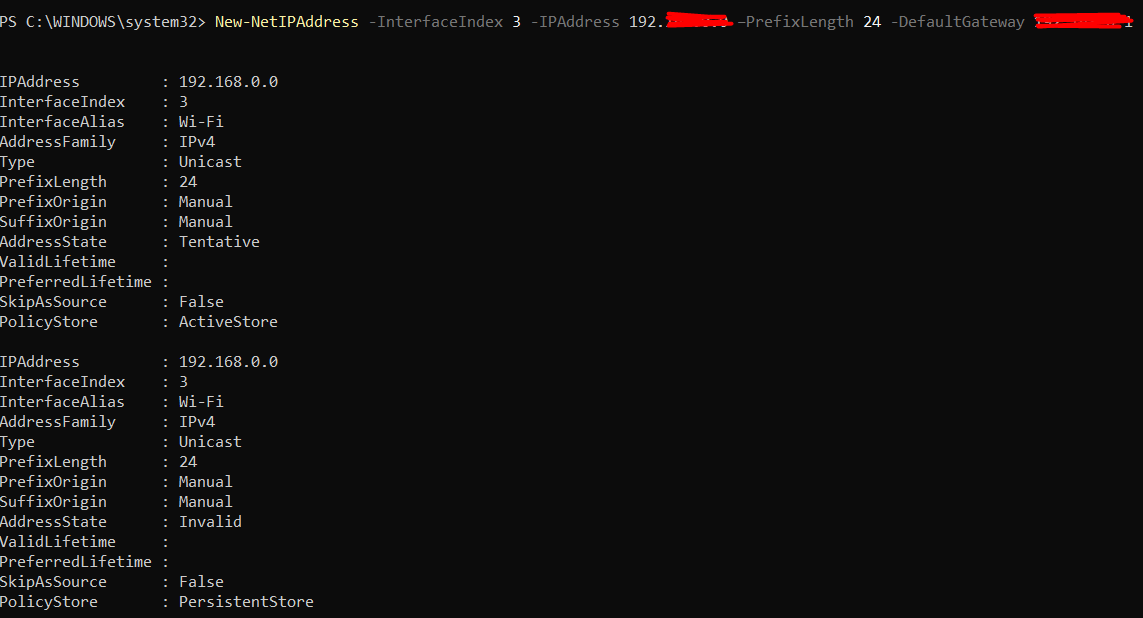Click the ActiveStore PolicyStore value
The height and width of the screenshot is (618, 1143).
tap(228, 321)
